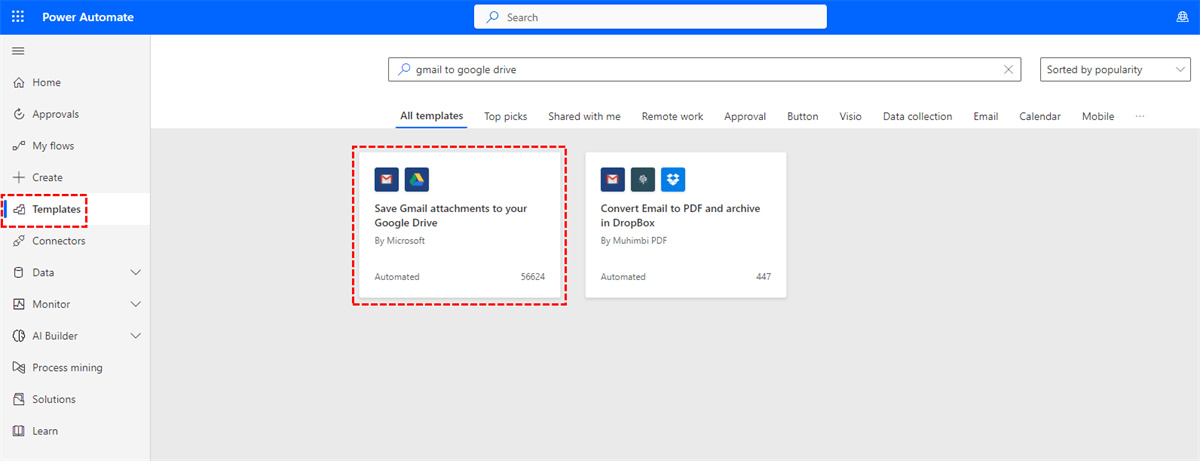
Task: Click the Solutions sidebar icon
Action: tap(18, 399)
